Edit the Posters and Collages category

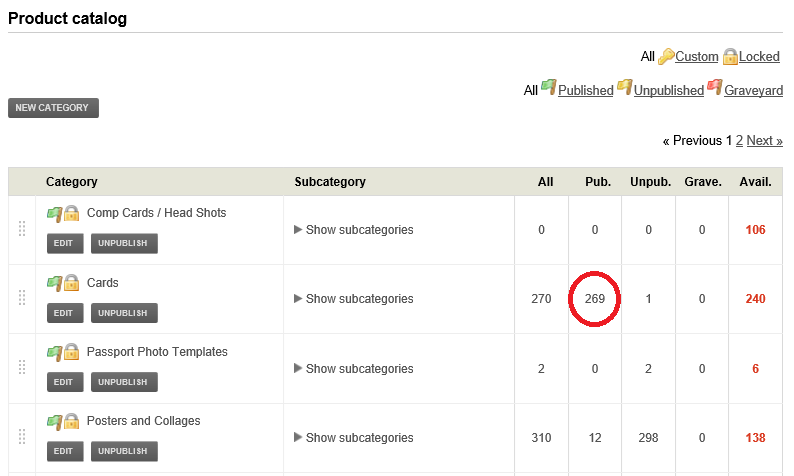(x=65, y=451)
